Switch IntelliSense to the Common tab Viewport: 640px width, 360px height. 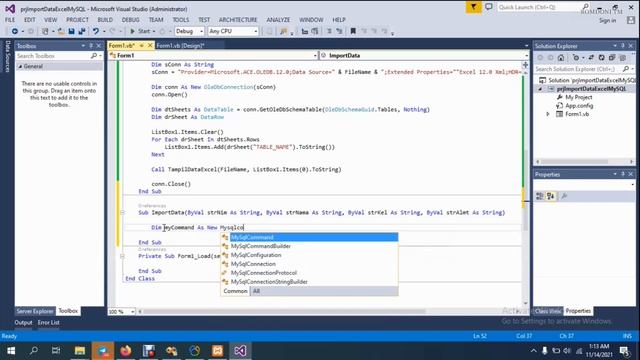tap(236, 291)
